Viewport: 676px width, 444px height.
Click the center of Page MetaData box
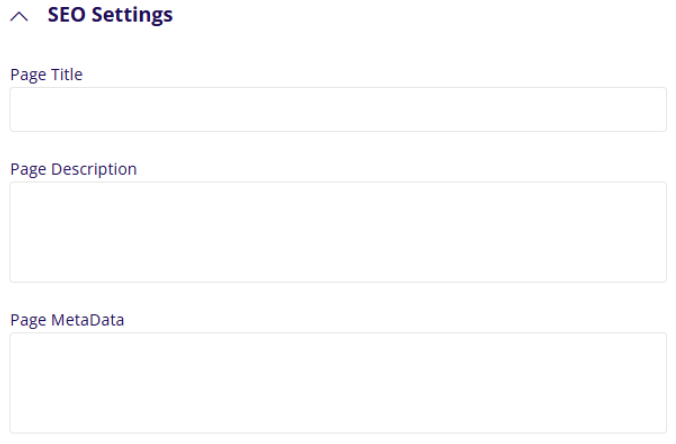pyautogui.click(x=338, y=383)
